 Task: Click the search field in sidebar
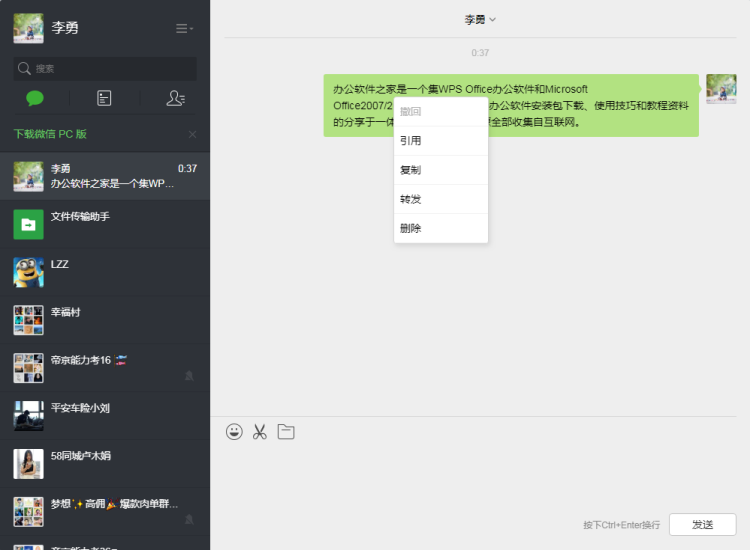click(105, 68)
